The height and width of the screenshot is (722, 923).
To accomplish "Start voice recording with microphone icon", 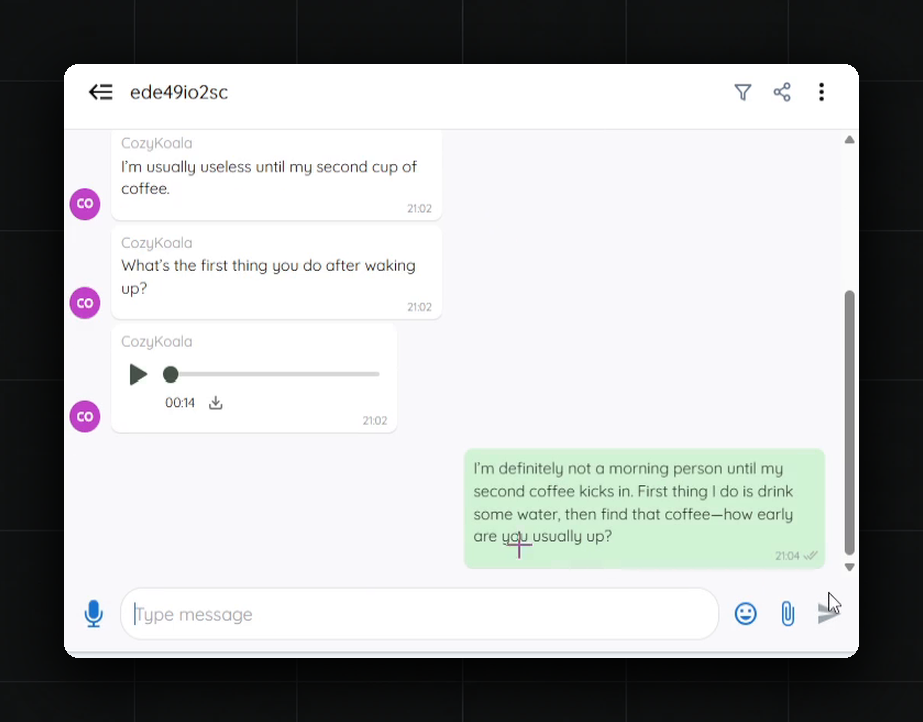I will 94,614.
